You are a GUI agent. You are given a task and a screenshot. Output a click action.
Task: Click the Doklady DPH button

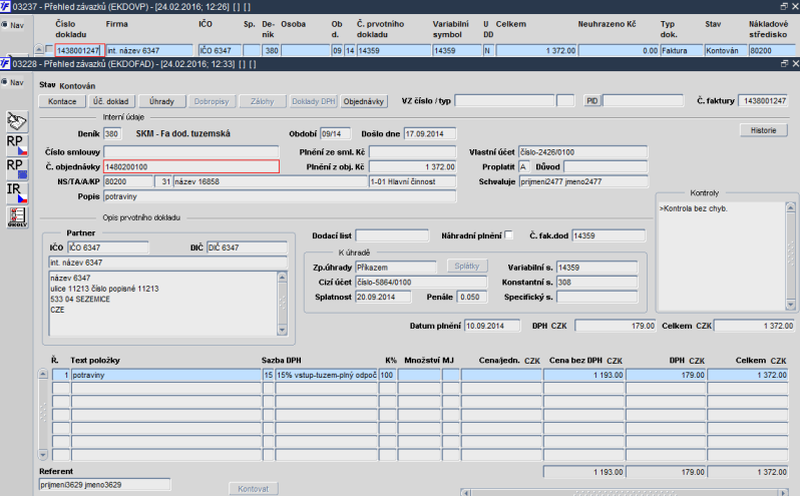pyautogui.click(x=313, y=101)
